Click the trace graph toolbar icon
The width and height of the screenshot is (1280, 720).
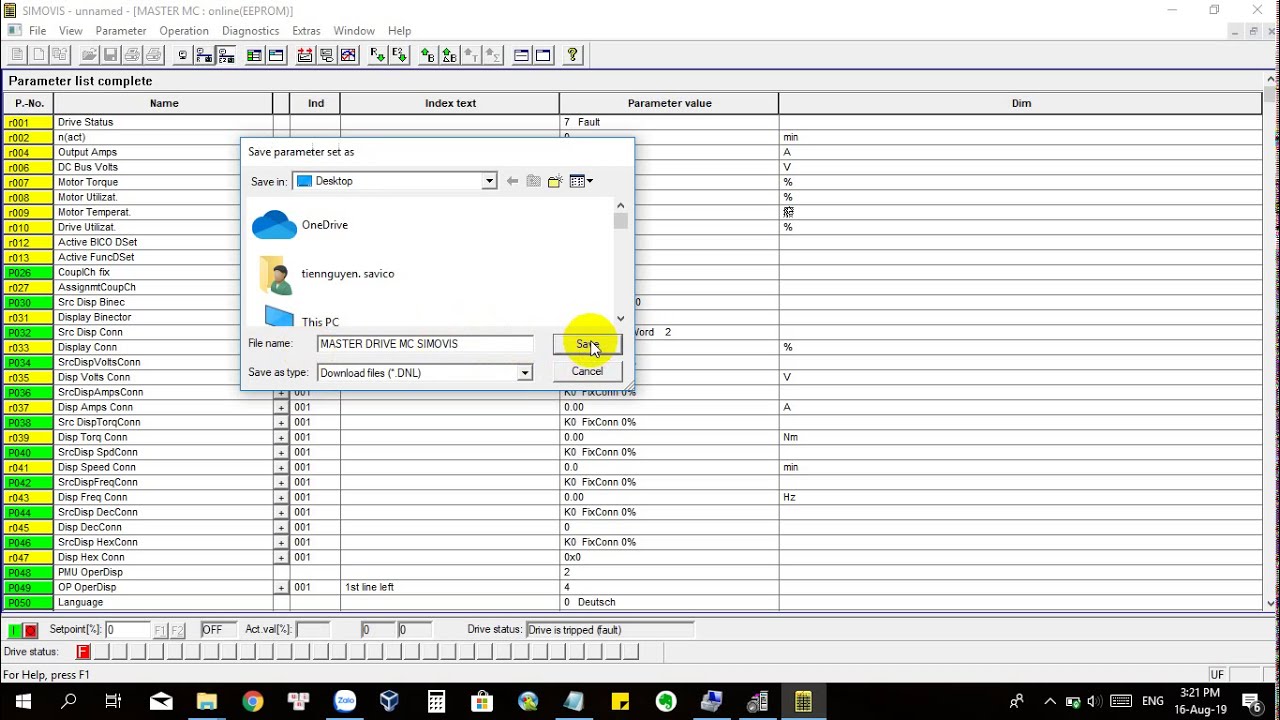tap(348, 55)
